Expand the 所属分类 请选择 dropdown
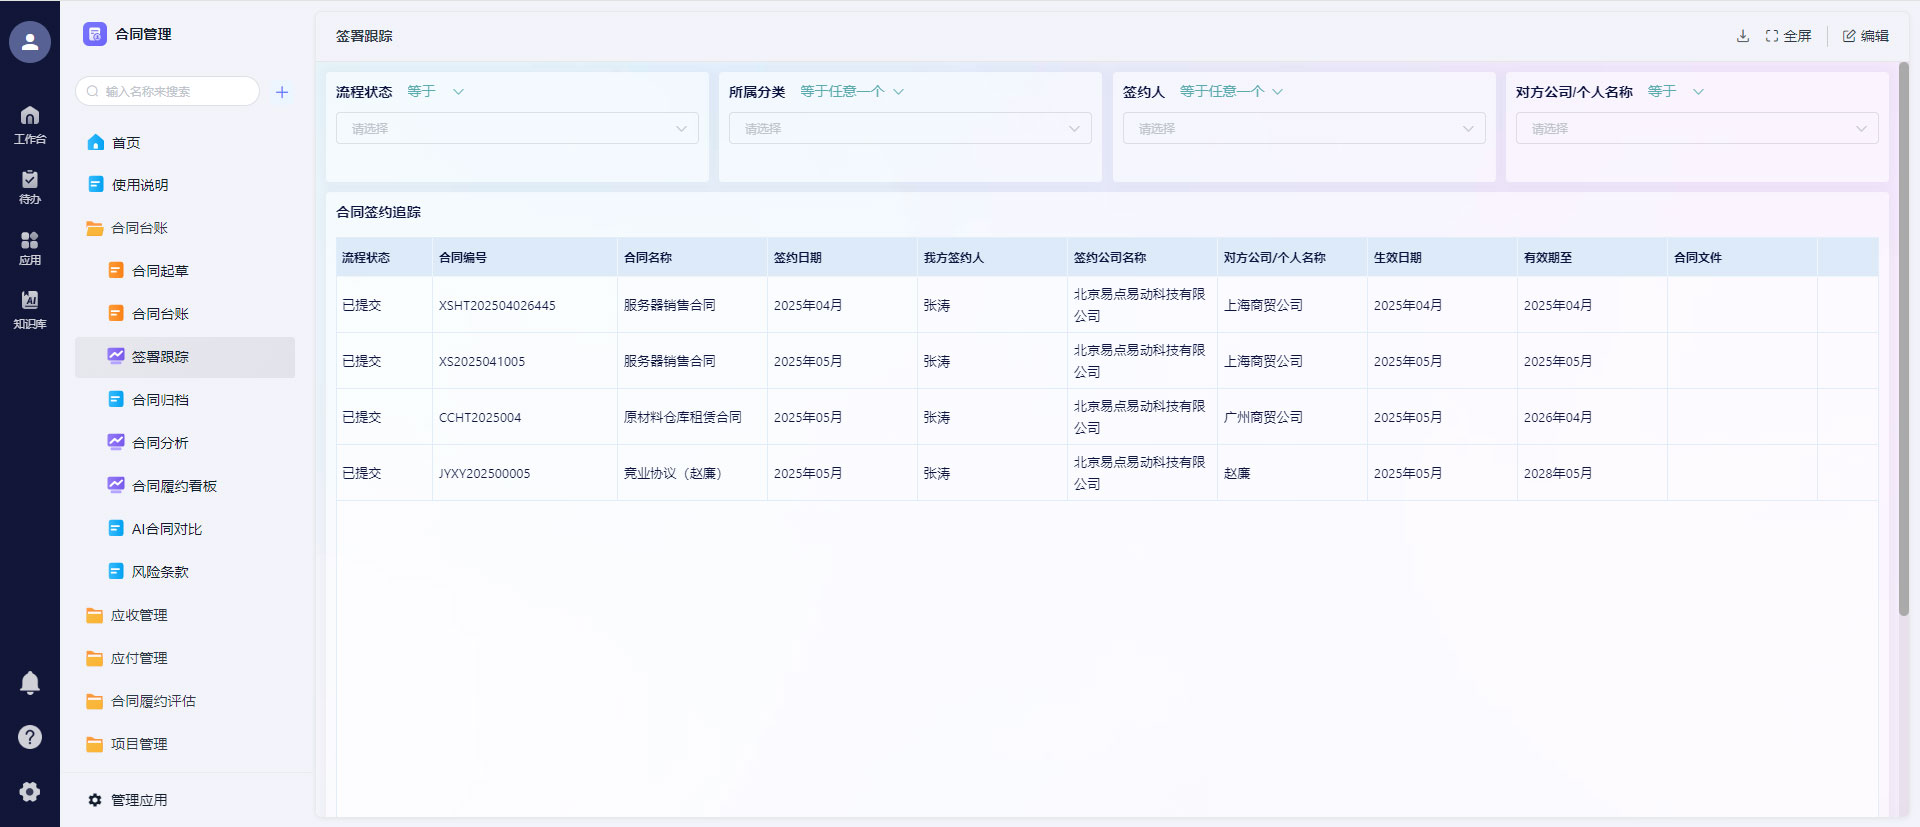 (909, 128)
